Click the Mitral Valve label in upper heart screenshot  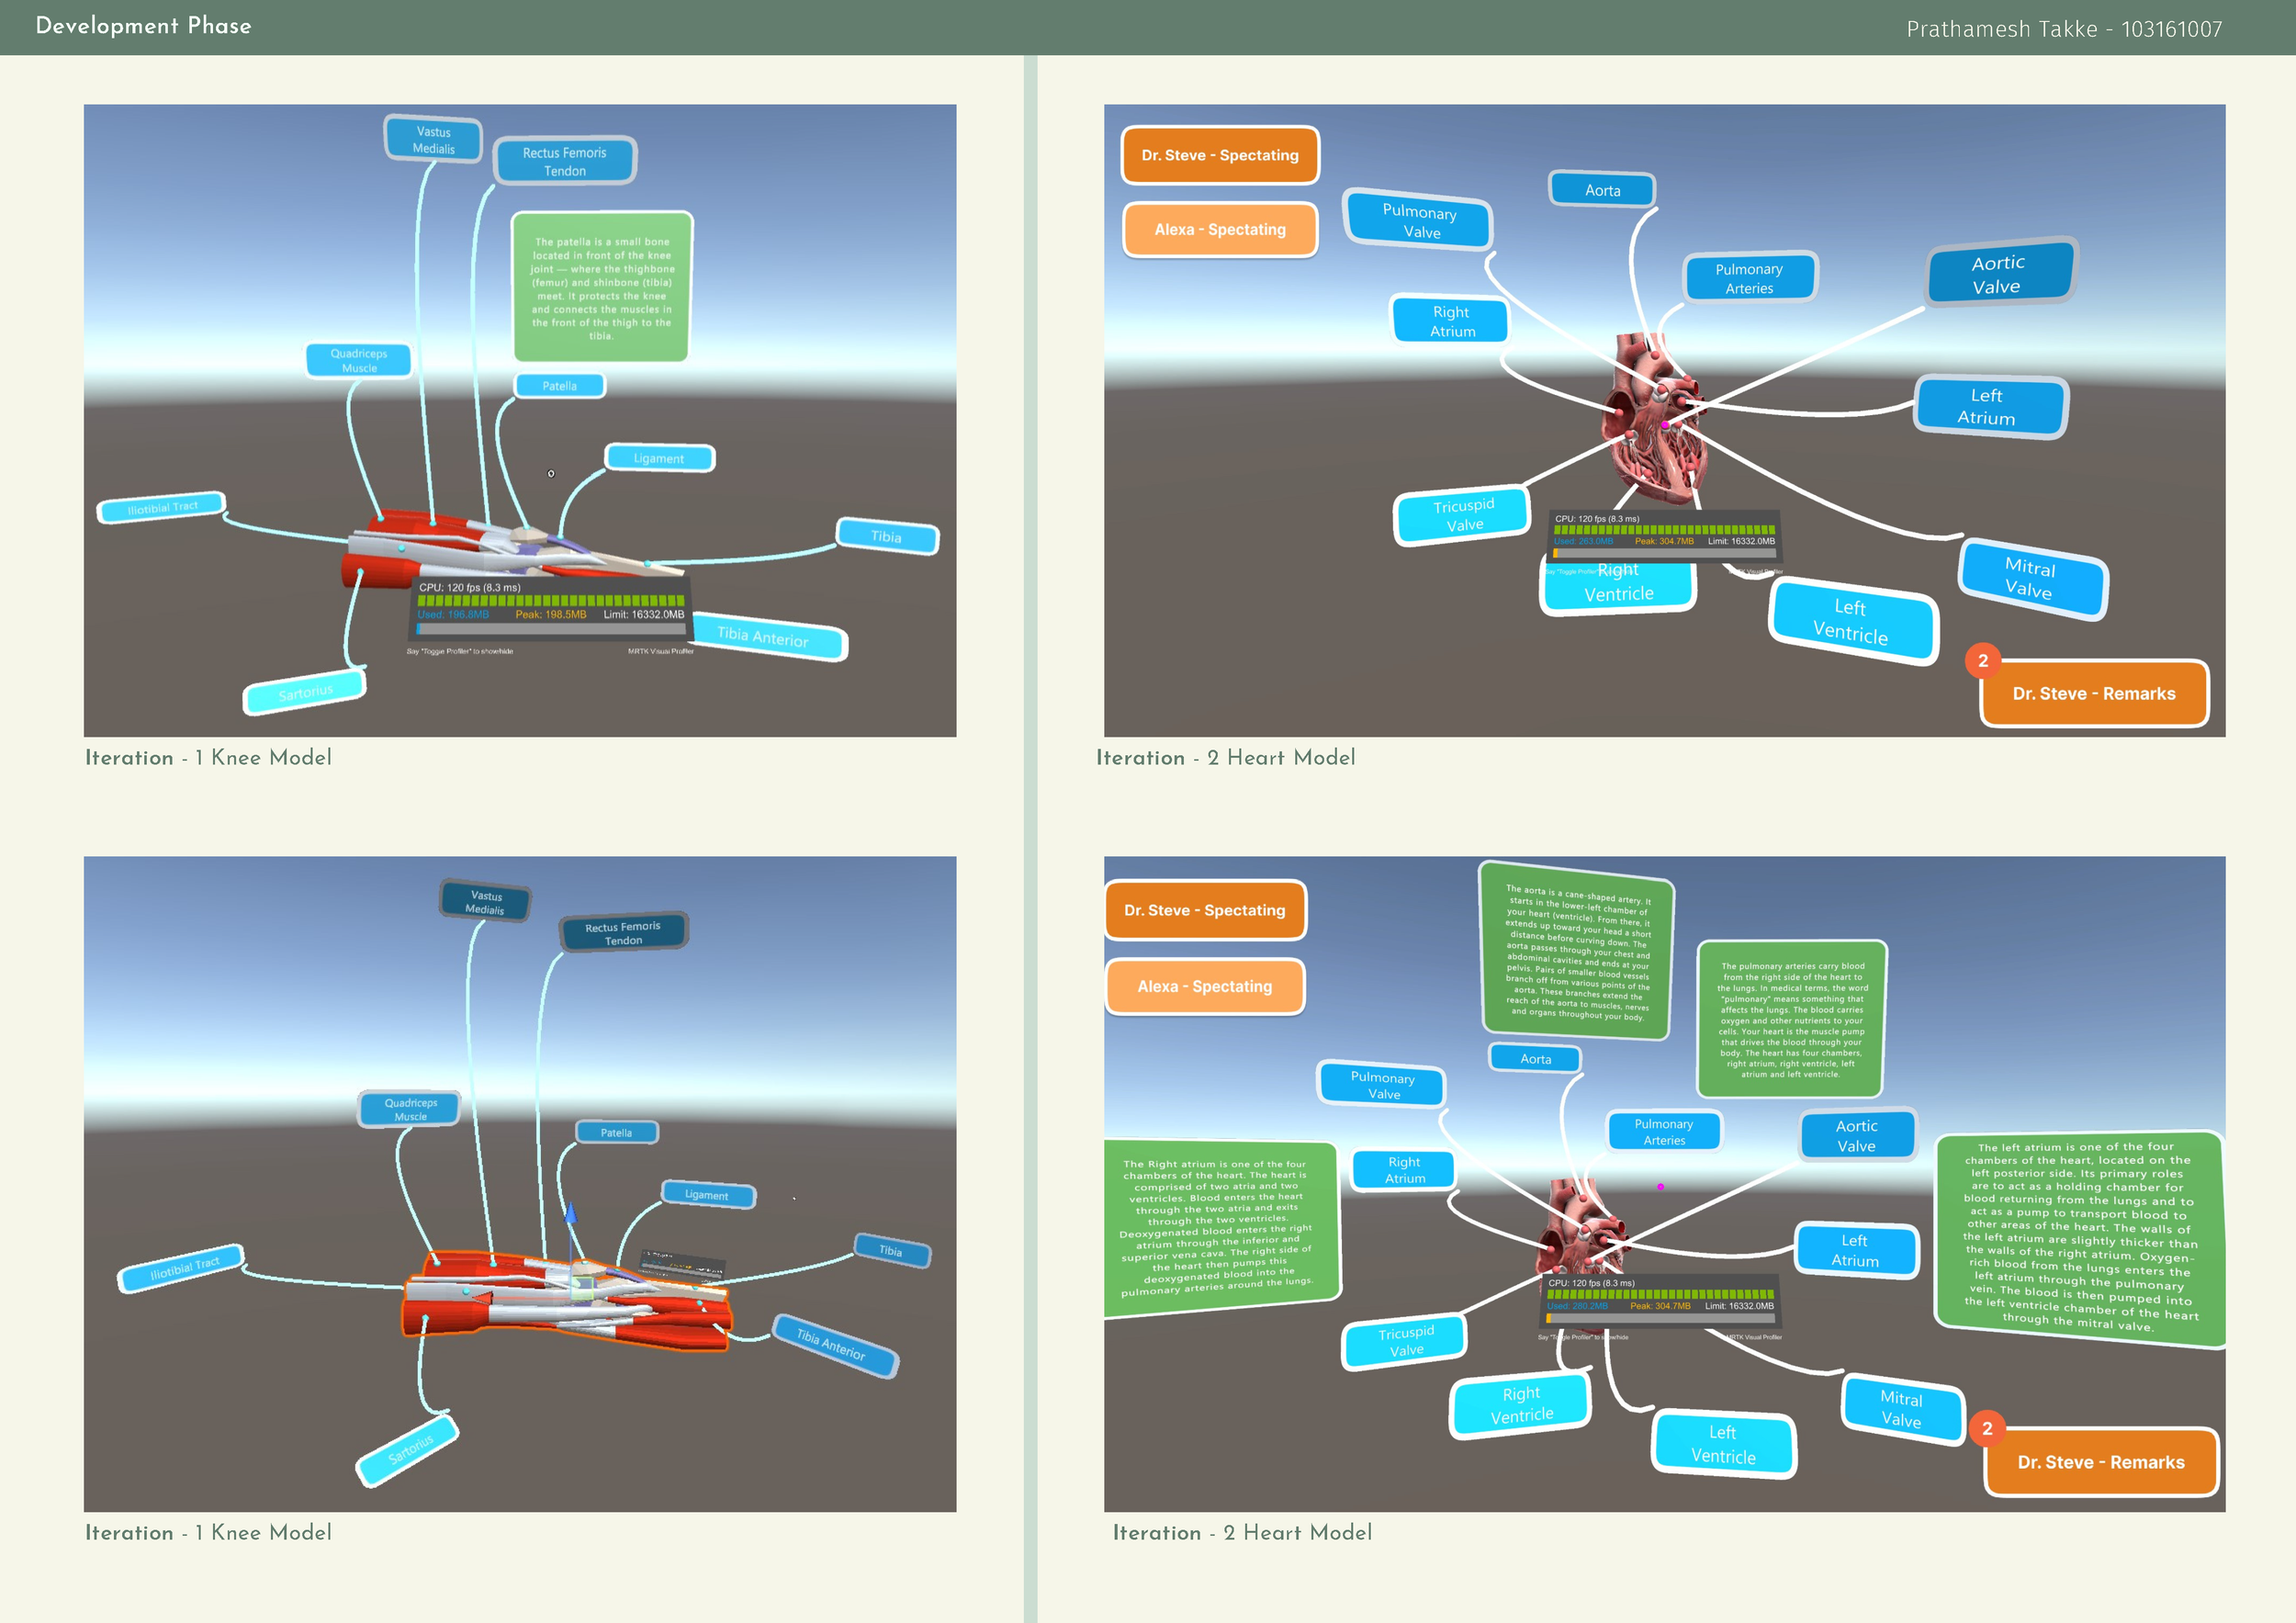click(x=2032, y=579)
